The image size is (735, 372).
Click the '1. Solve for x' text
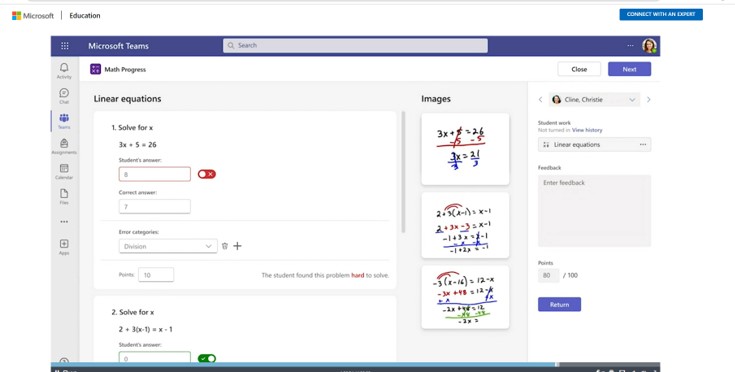(132, 127)
